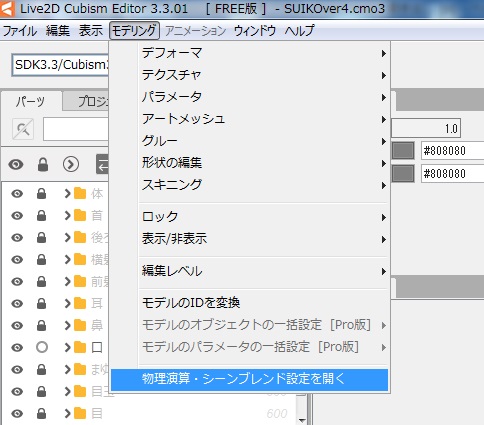Click the 1.0 value field
484x425 pixels.
click(x=426, y=128)
